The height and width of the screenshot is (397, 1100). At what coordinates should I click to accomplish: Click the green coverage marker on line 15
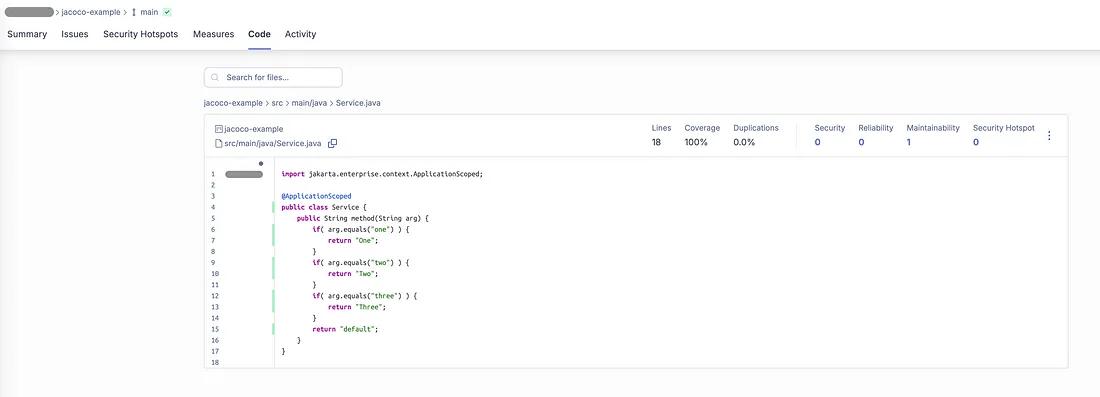point(274,329)
